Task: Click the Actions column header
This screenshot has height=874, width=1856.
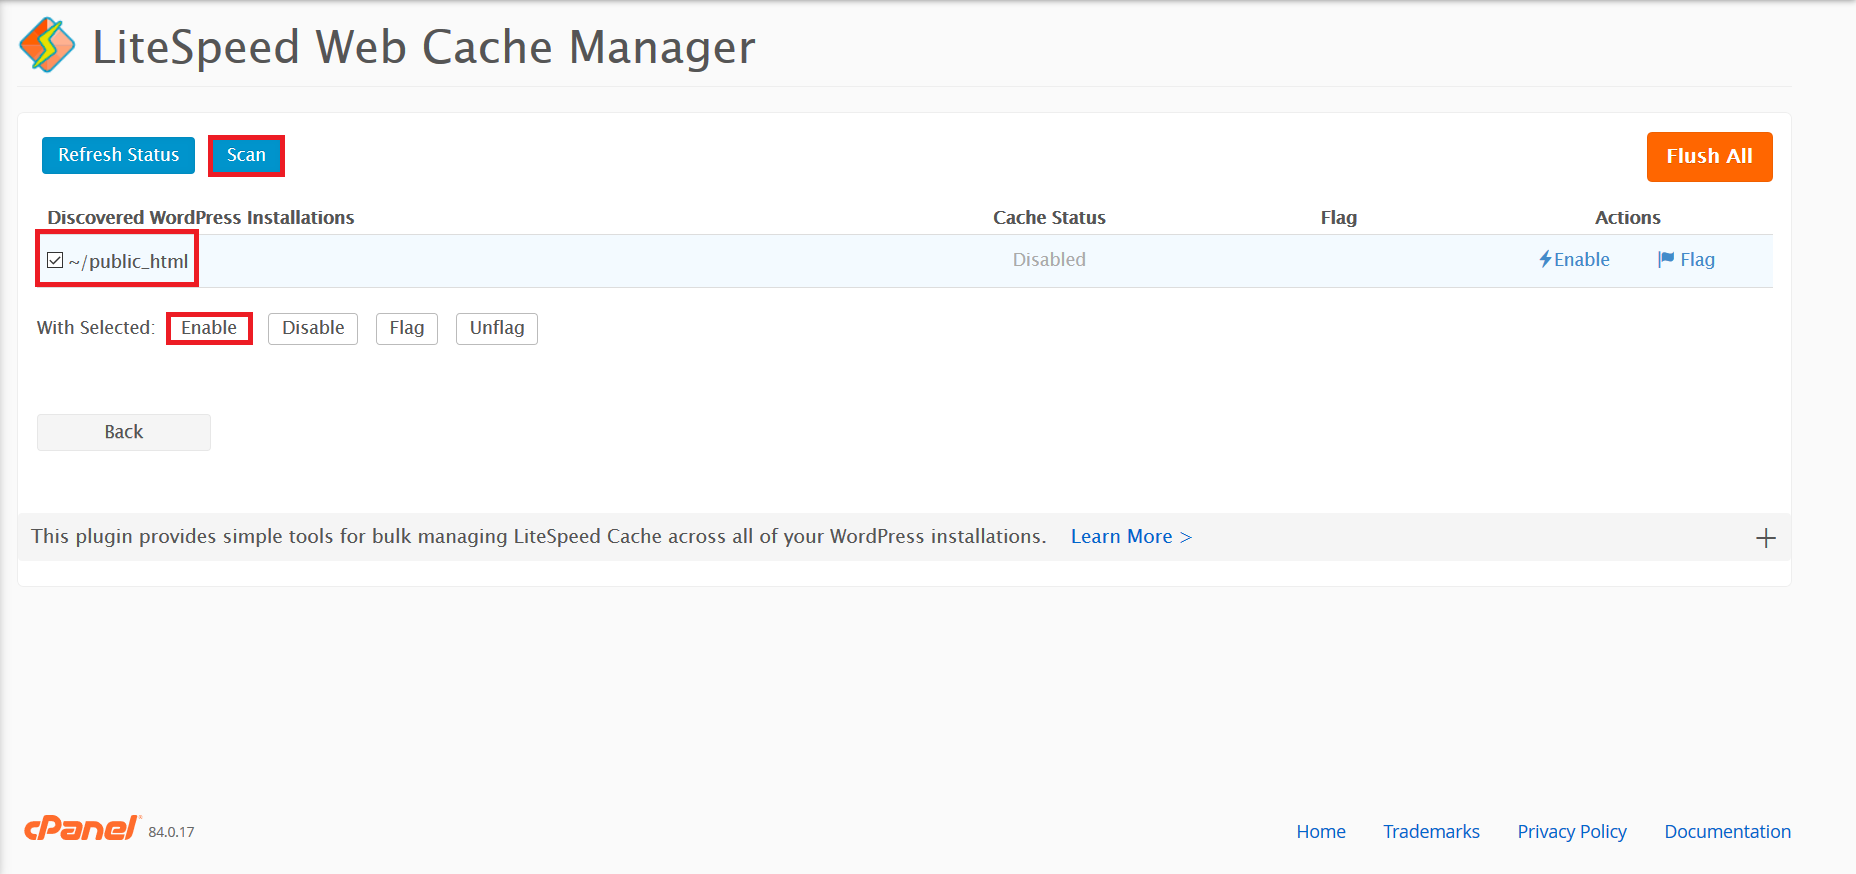Action: (x=1627, y=218)
